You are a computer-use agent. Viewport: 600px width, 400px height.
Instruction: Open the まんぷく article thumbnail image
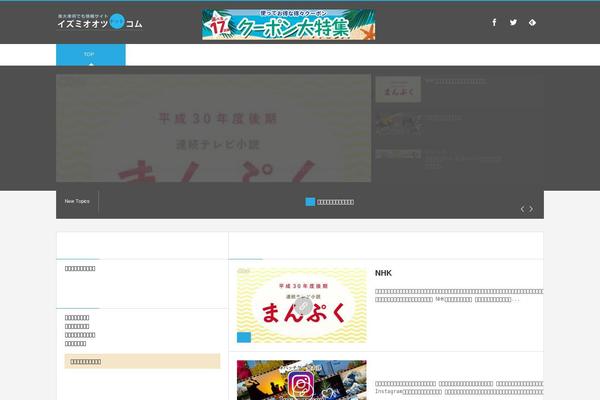pyautogui.click(x=302, y=305)
